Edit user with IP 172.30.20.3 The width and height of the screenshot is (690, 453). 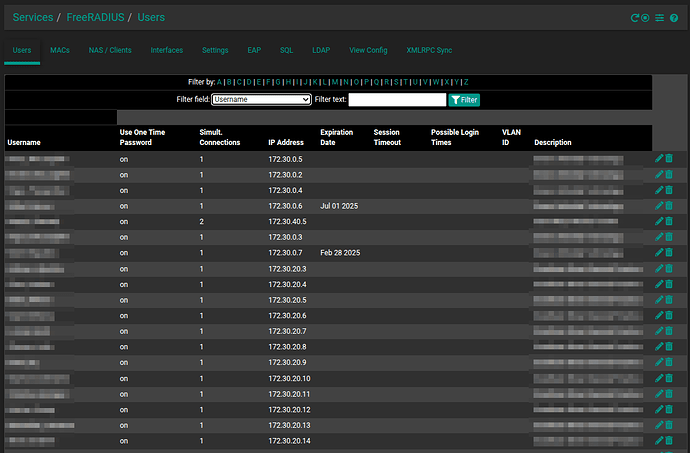tap(659, 269)
